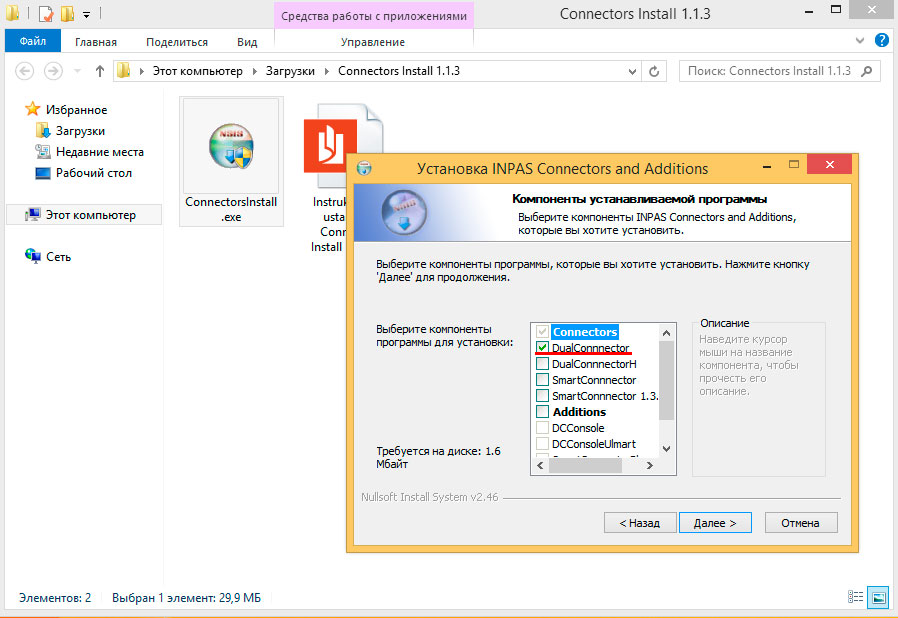Open Explorer help question mark icon

pos(882,40)
